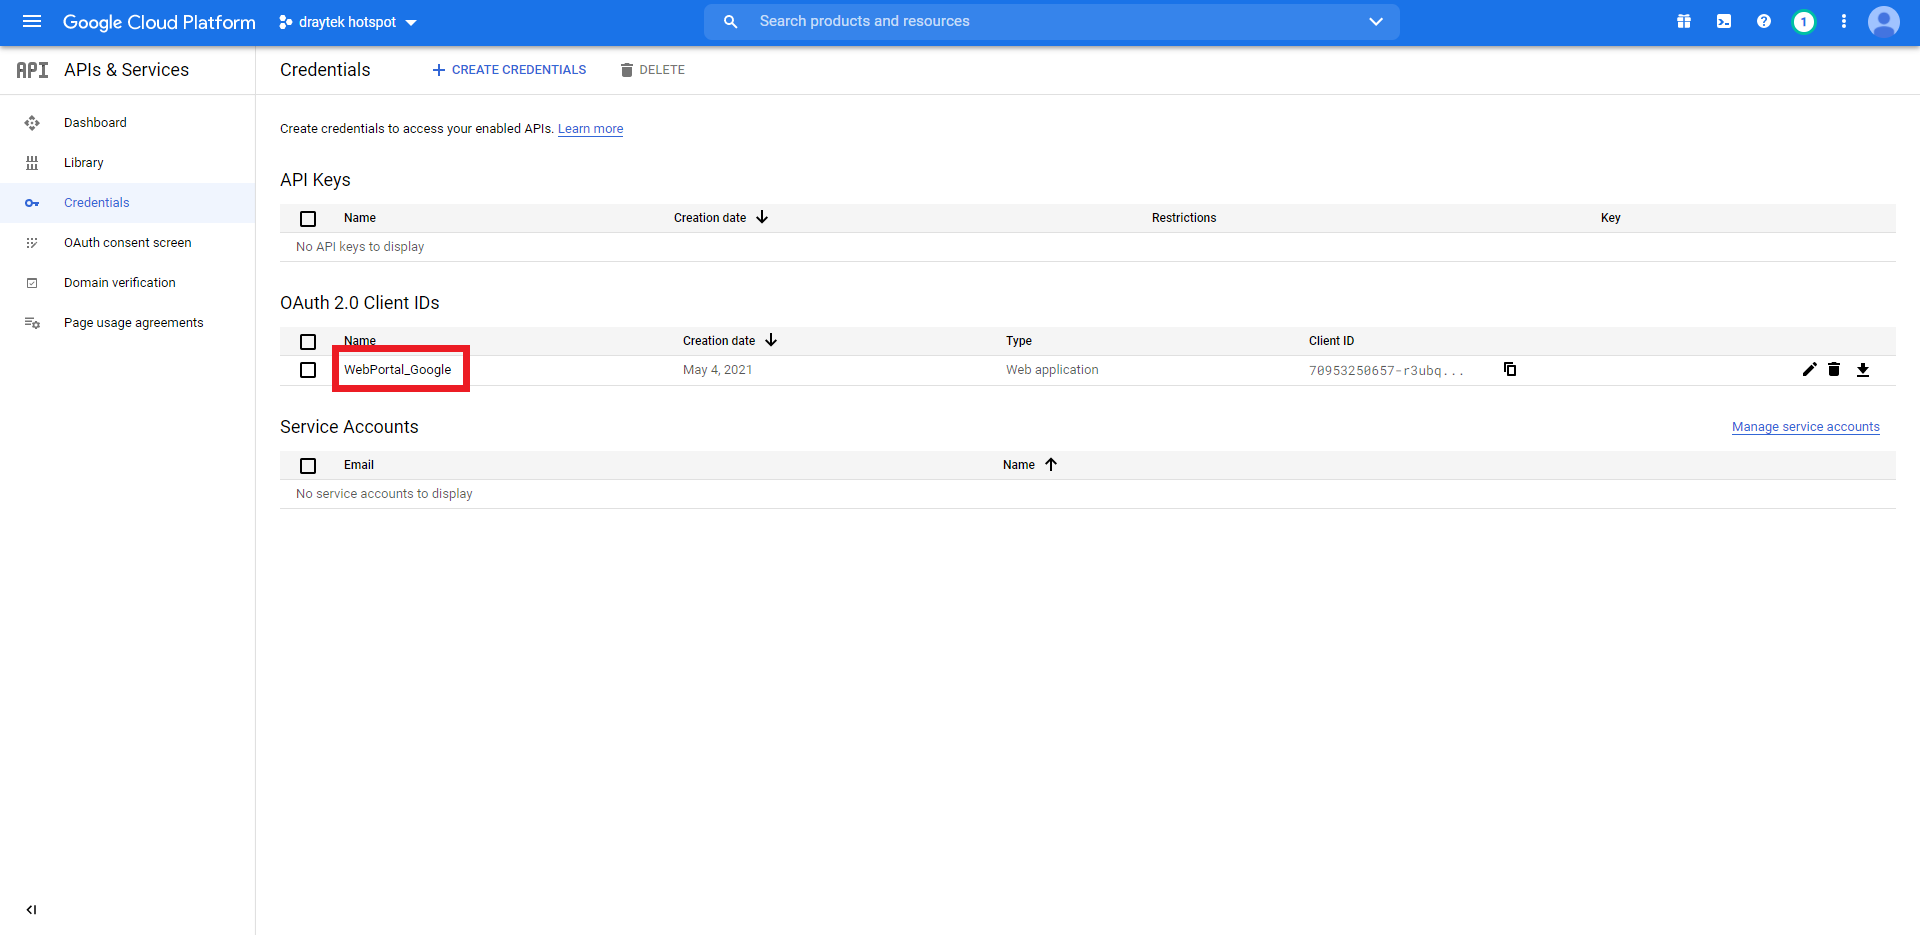
Task: Click the May 4, 2021 date cell
Action: pyautogui.click(x=718, y=370)
